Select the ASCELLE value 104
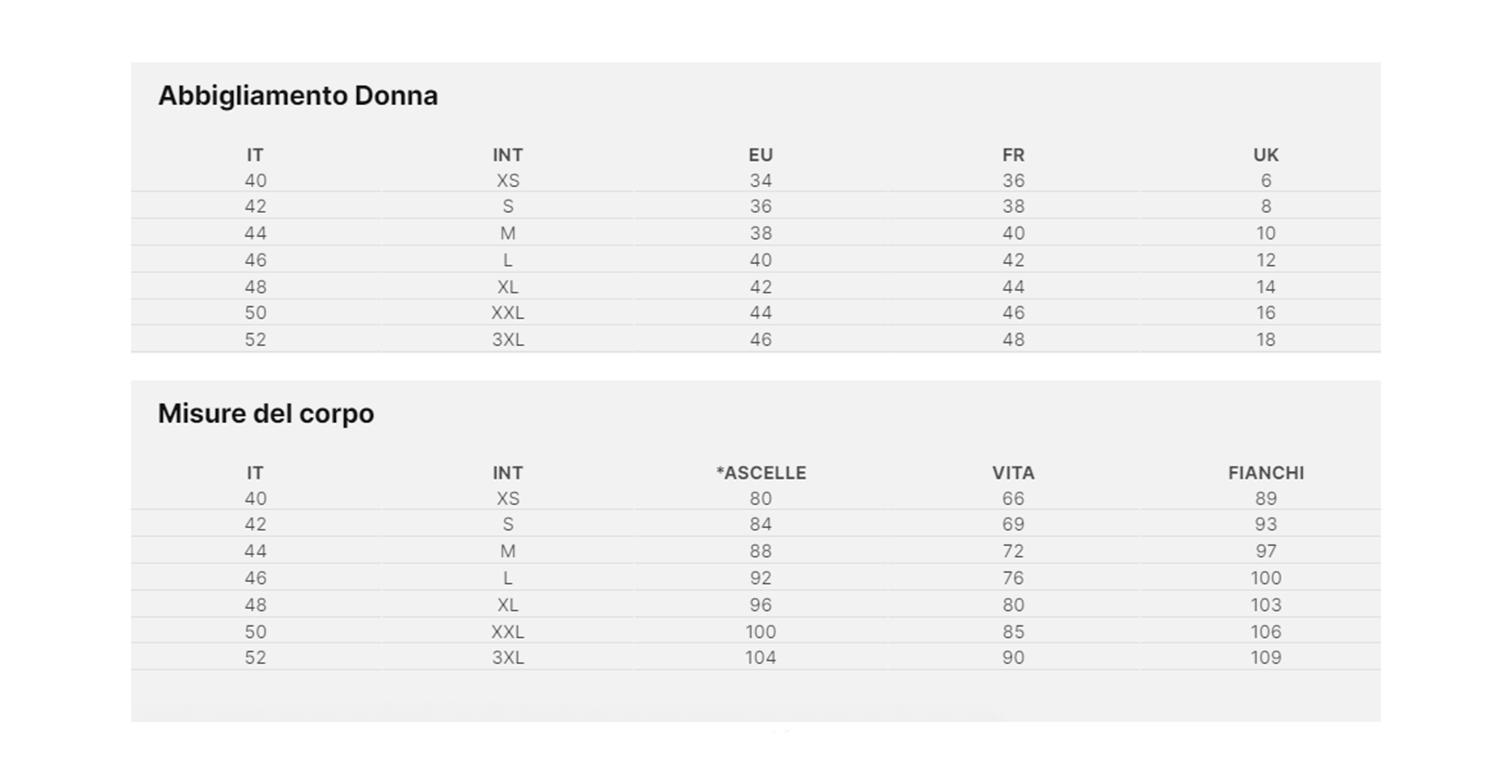Screen dimensions: 1512x780 pos(760,658)
